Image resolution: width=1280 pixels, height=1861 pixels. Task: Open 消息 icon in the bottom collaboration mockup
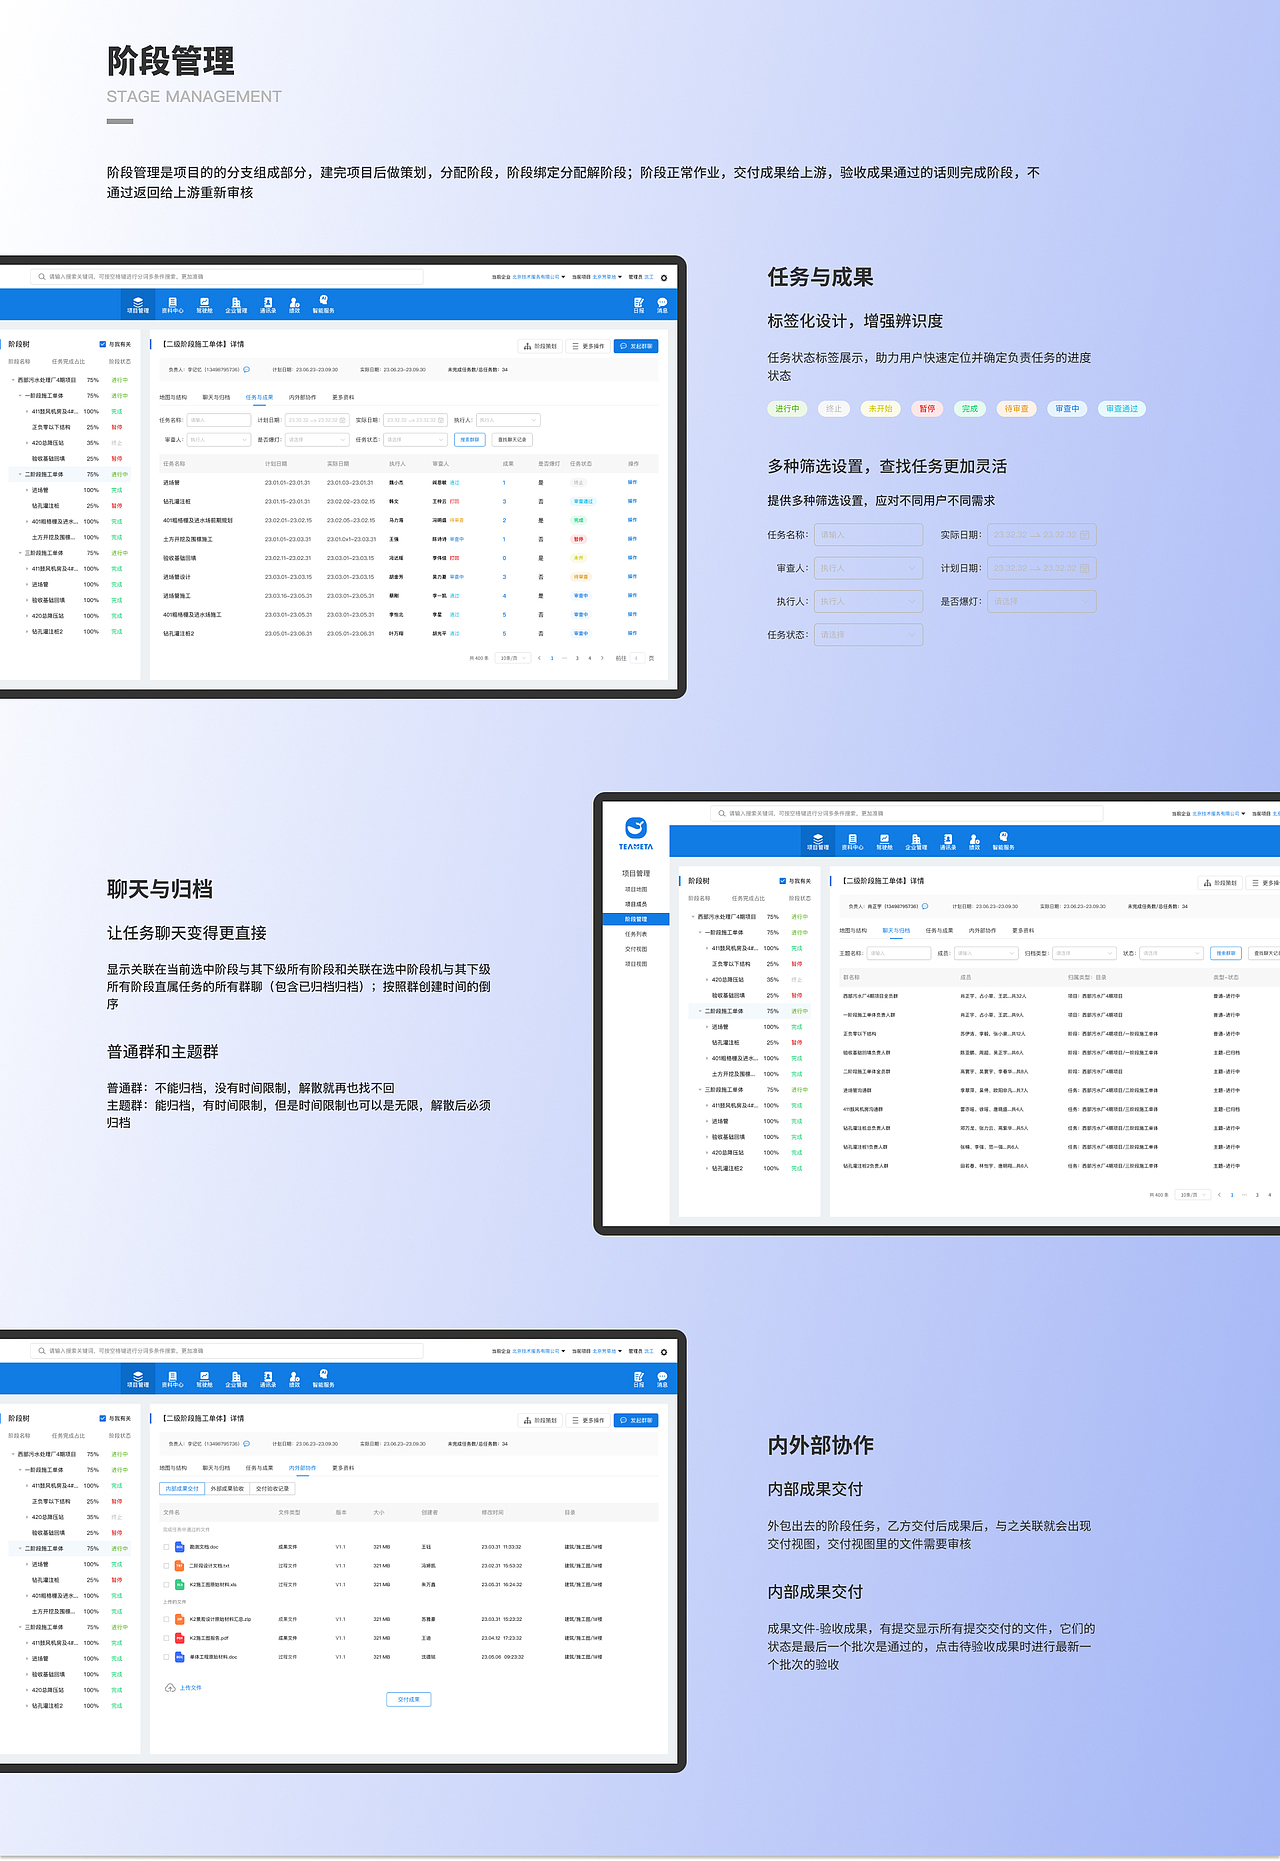coord(662,1379)
